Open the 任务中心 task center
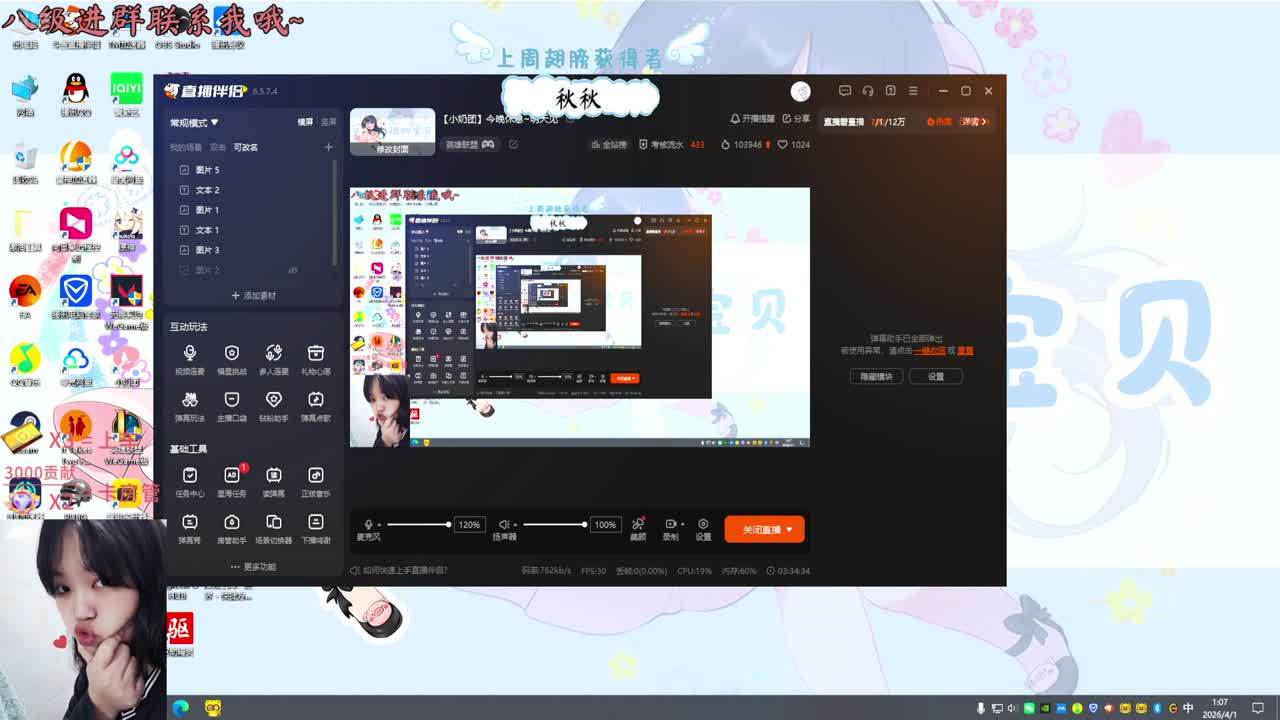Screen dimensions: 1280x720 click(x=190, y=480)
